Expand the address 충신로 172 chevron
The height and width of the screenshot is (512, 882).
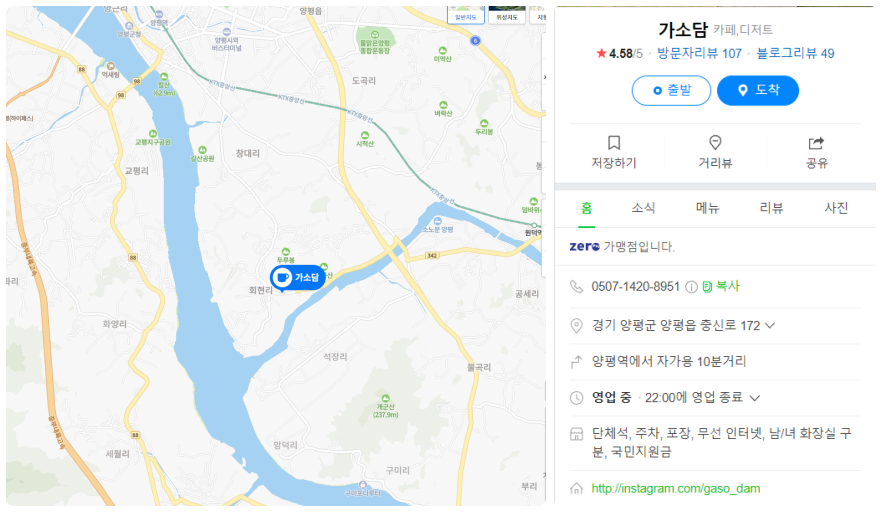pyautogui.click(x=770, y=325)
